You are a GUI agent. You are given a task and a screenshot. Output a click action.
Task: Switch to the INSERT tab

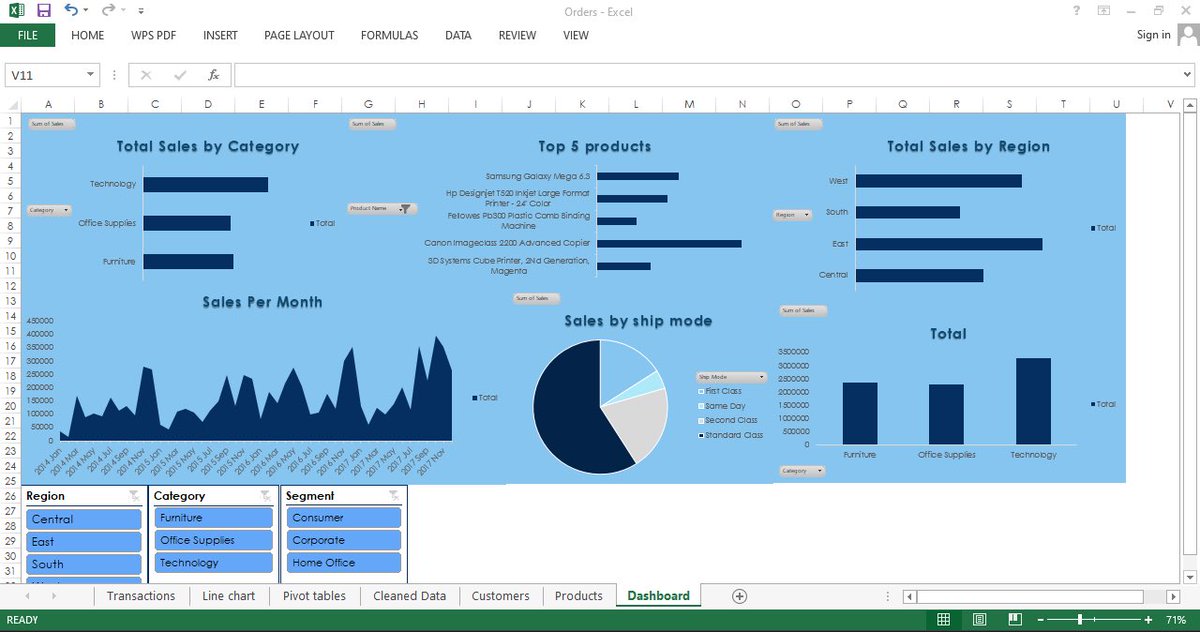tap(220, 35)
